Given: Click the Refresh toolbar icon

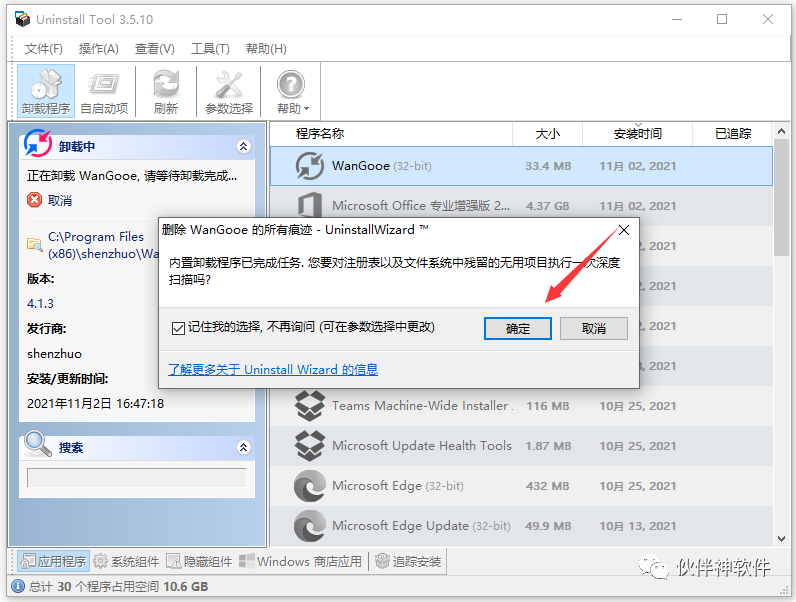Looking at the screenshot, I should point(166,91).
